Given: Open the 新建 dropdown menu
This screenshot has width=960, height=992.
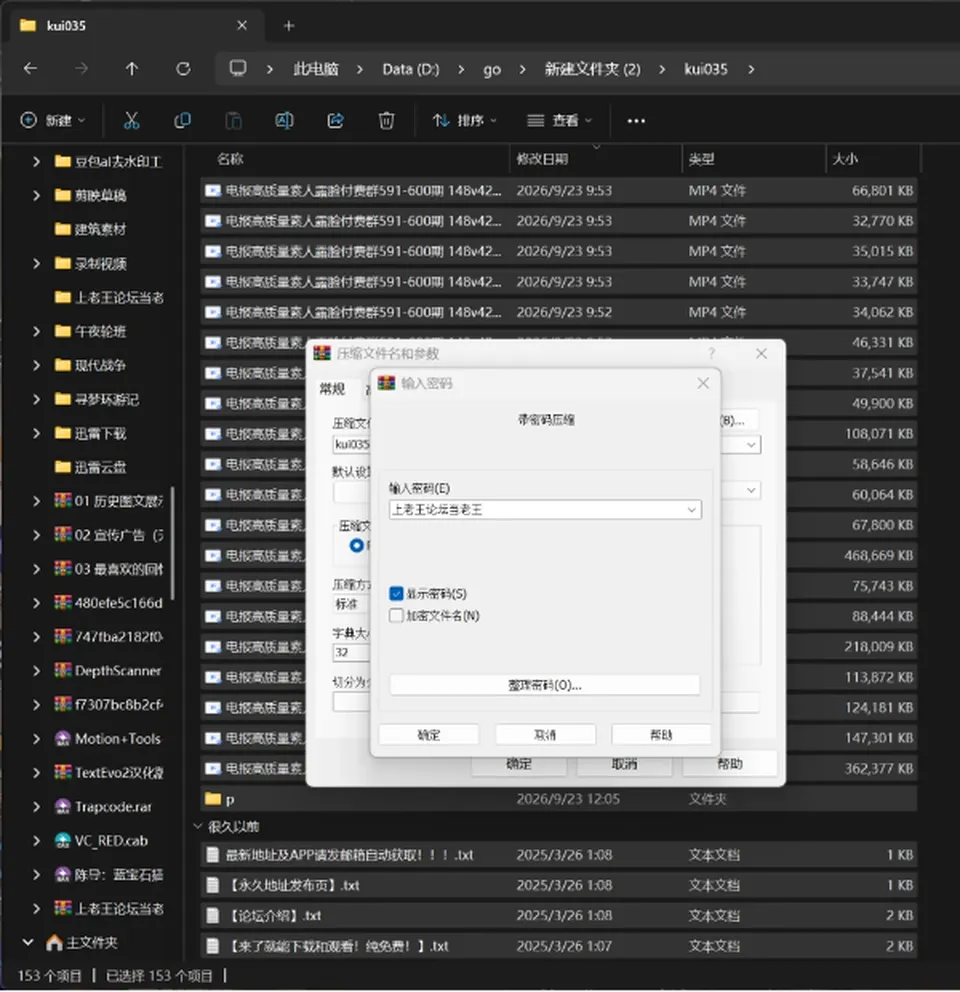Looking at the screenshot, I should coord(53,120).
